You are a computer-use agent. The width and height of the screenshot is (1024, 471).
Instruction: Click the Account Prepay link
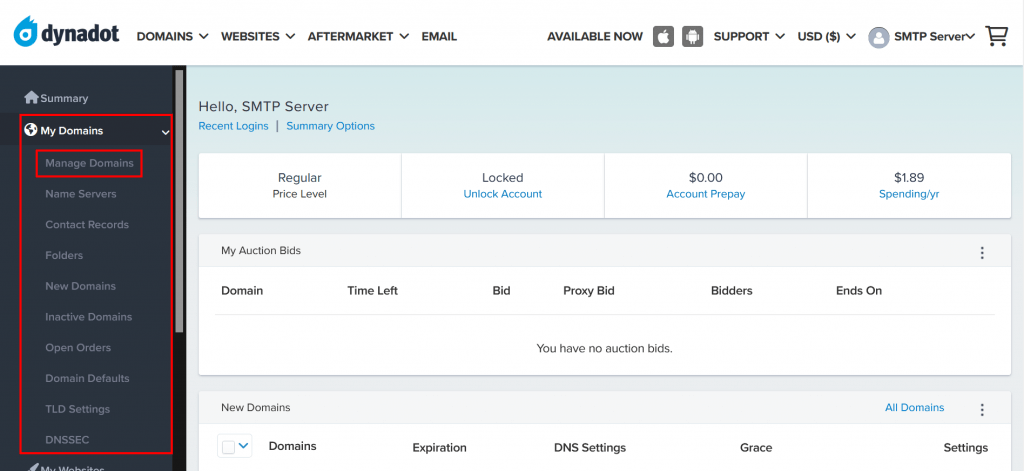click(x=705, y=194)
